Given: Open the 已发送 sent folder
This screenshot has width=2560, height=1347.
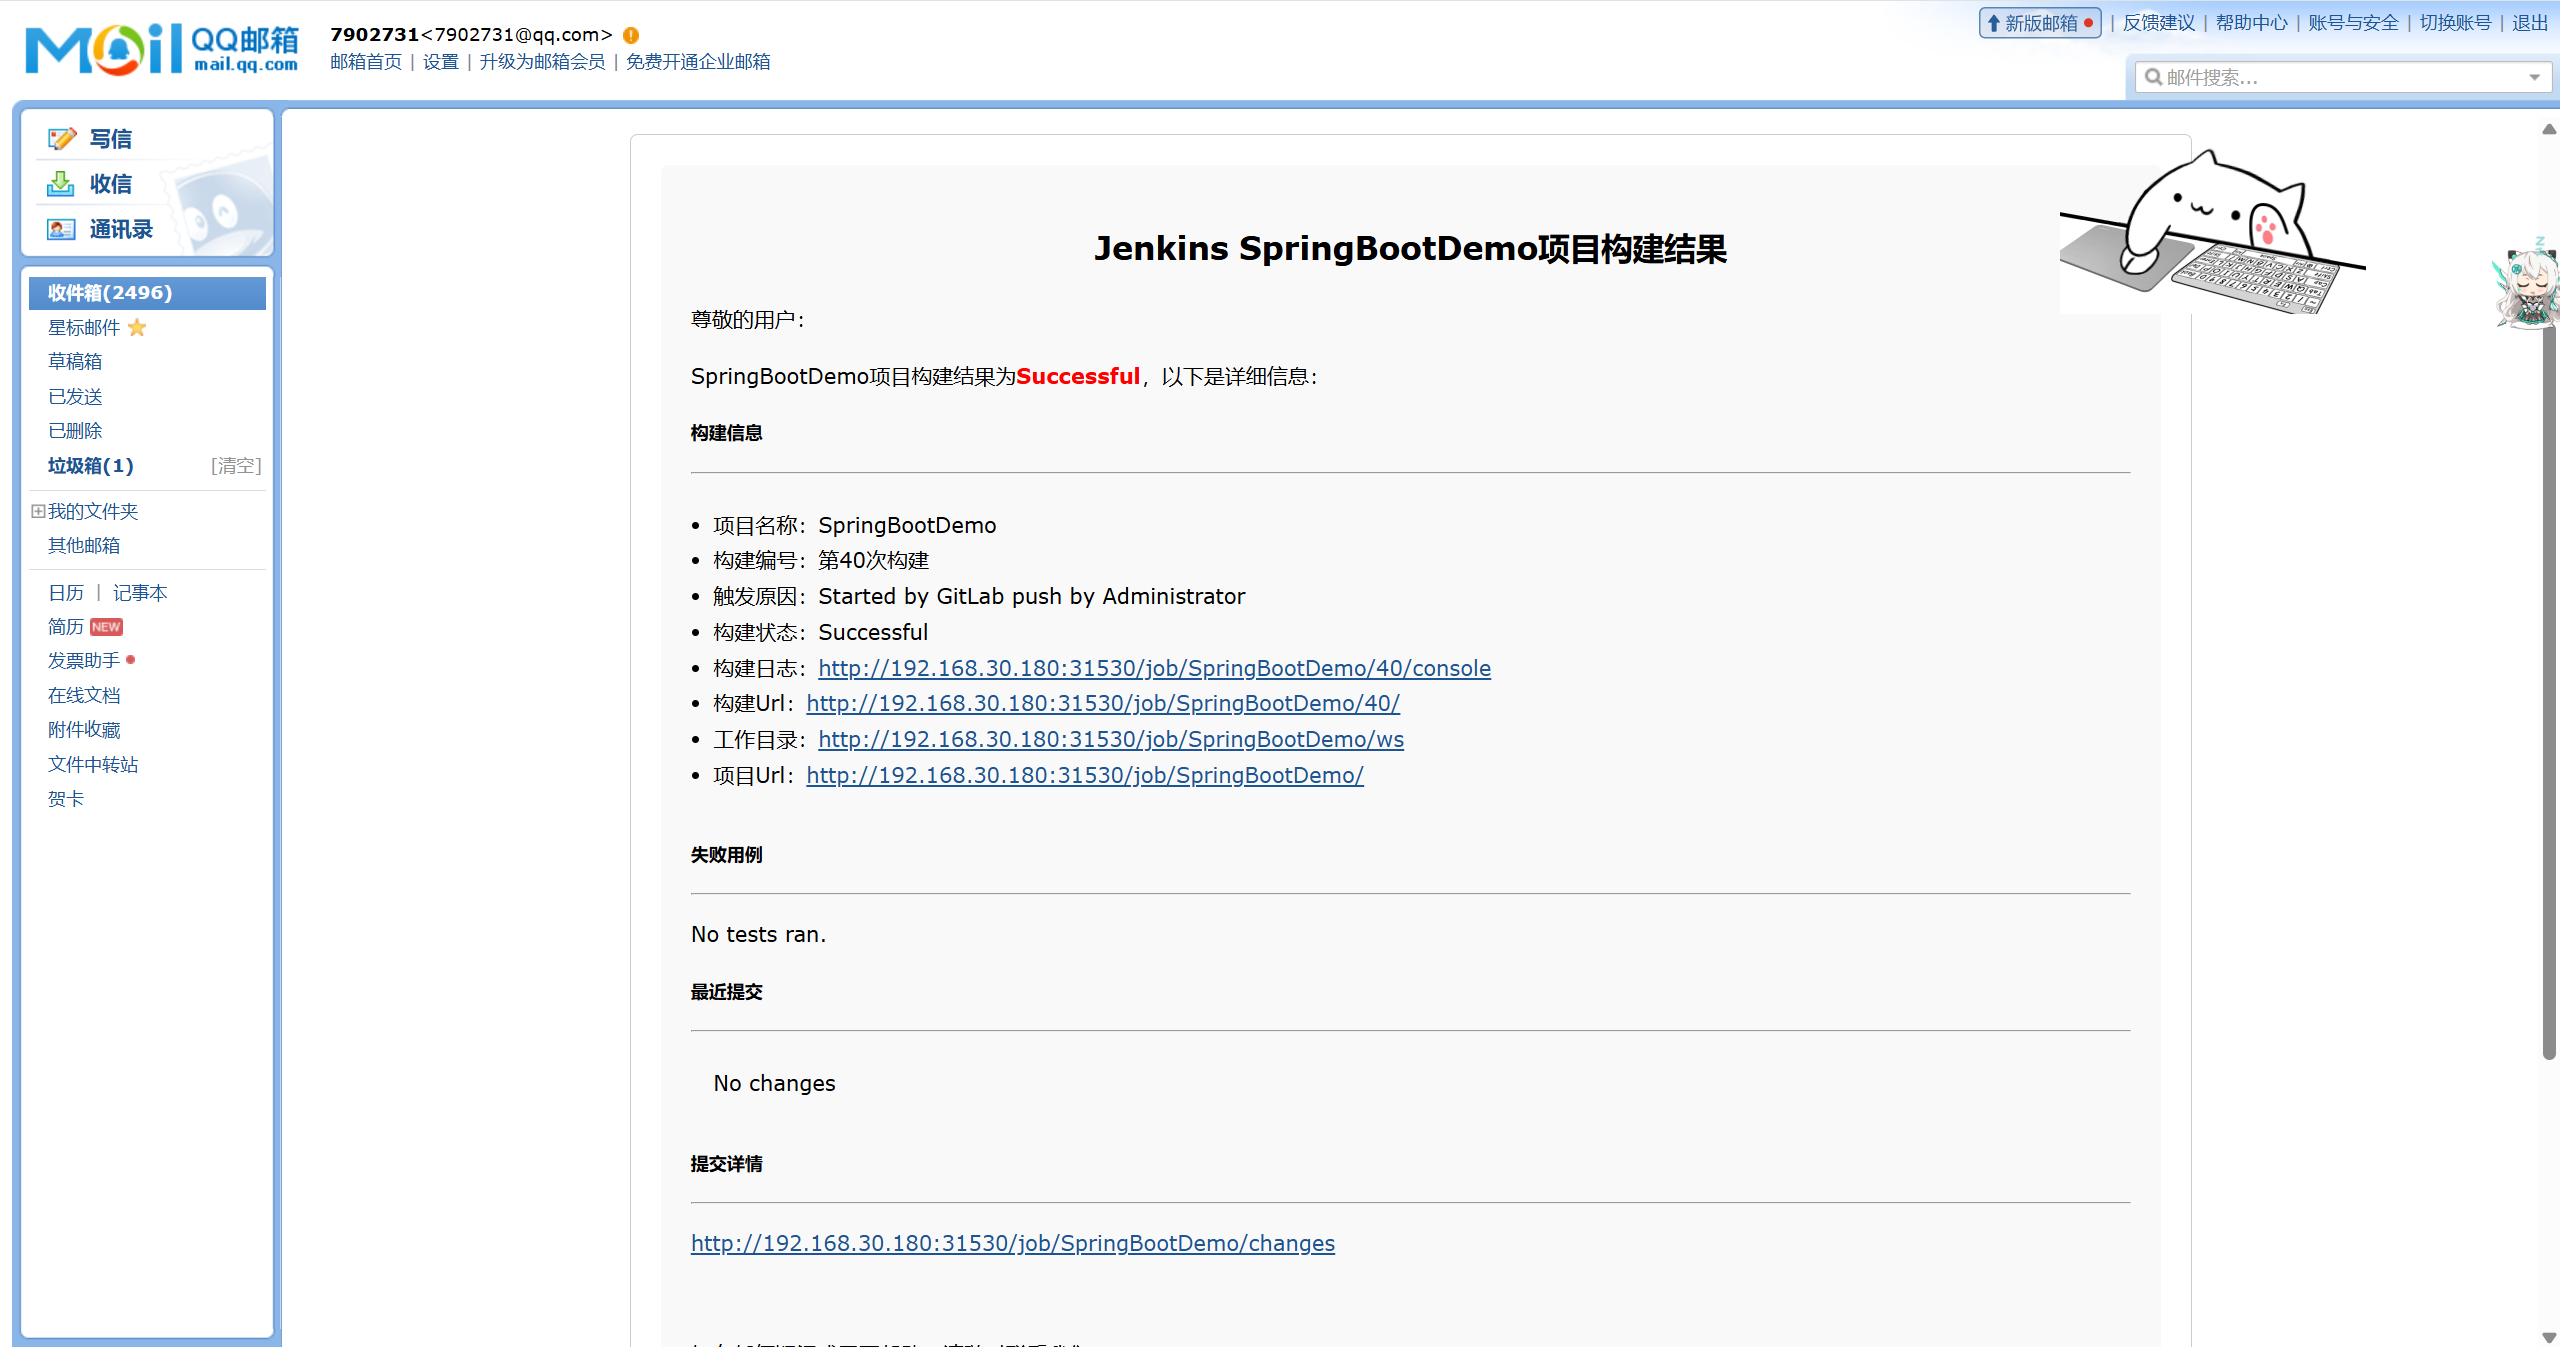Looking at the screenshot, I should coord(75,397).
